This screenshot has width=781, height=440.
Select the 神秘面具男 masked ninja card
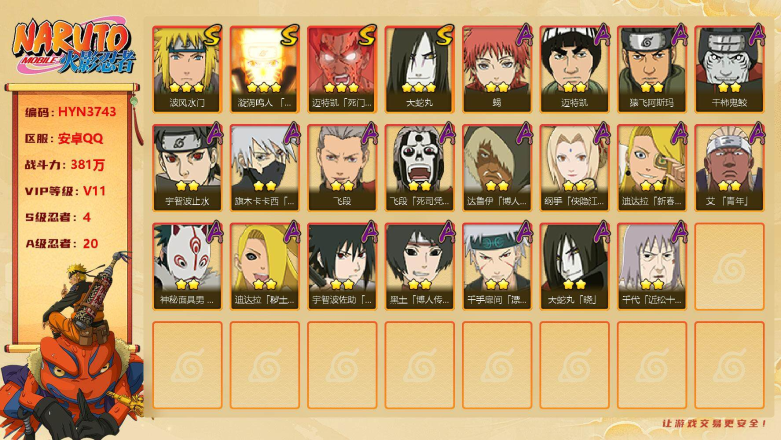[x=187, y=267]
